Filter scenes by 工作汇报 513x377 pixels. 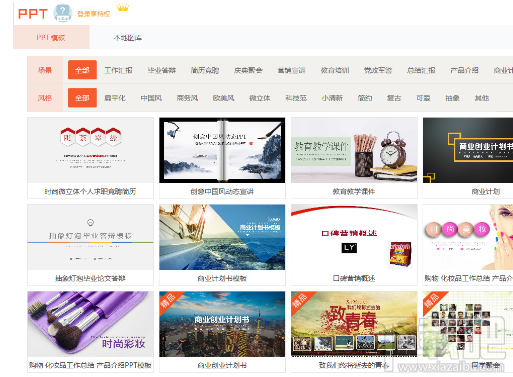tap(119, 70)
